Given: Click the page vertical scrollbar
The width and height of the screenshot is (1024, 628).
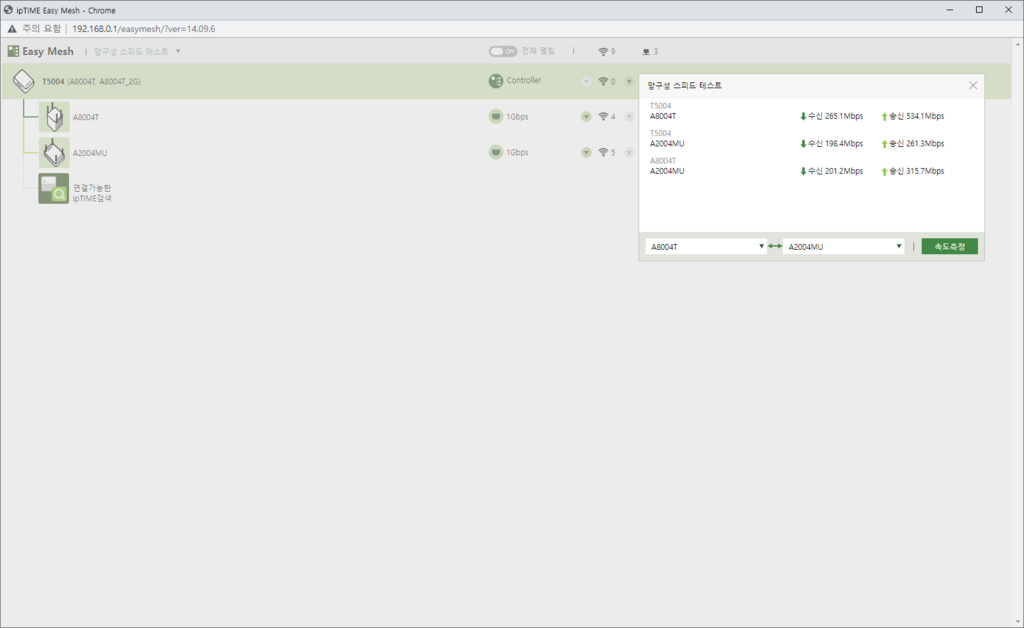Looking at the screenshot, I should [1017, 333].
